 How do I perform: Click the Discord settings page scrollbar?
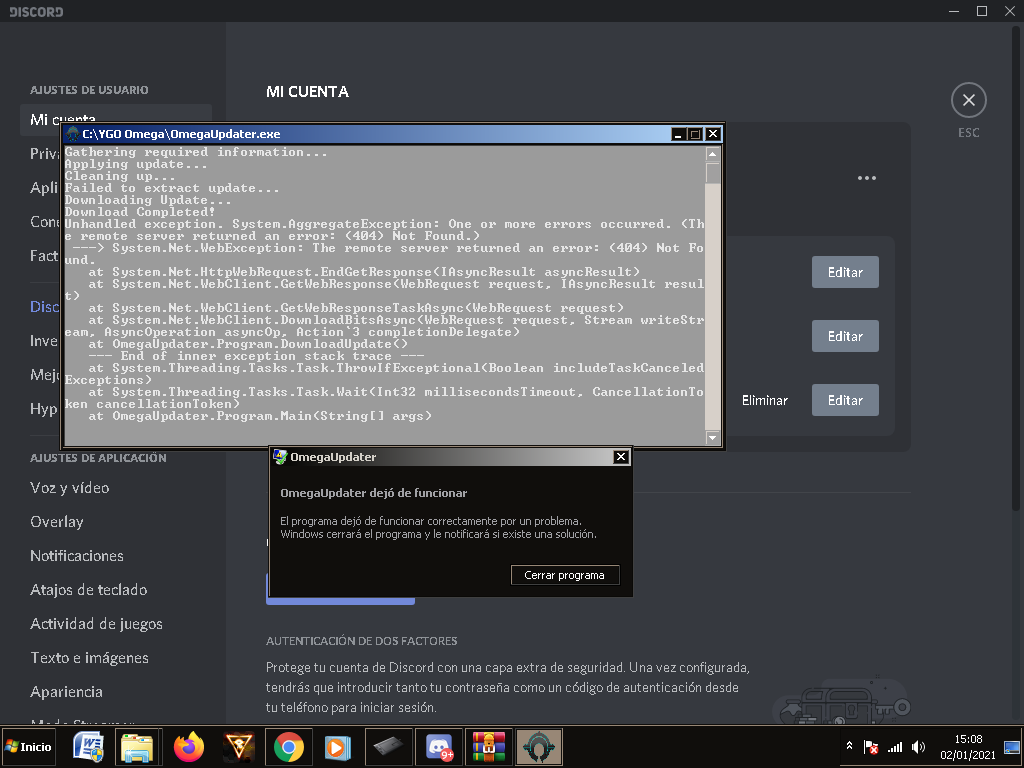tap(1016, 268)
